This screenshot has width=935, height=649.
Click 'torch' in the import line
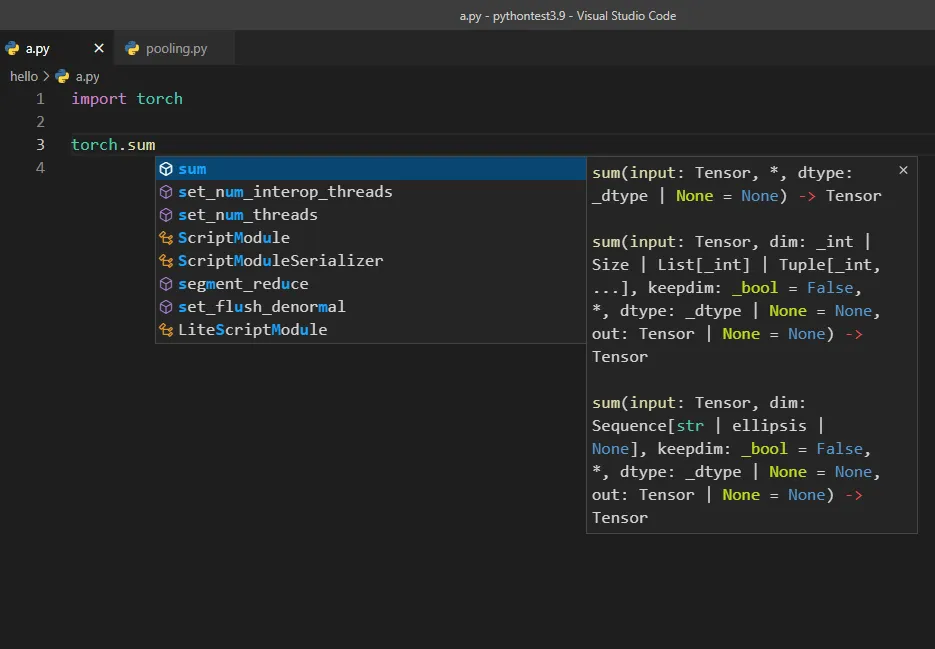click(159, 98)
